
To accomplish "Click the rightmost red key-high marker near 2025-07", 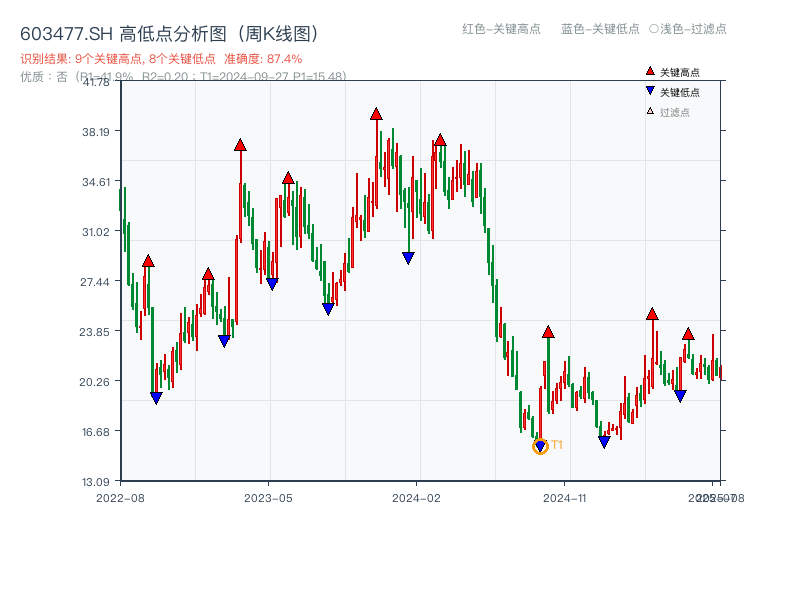I will [x=688, y=334].
